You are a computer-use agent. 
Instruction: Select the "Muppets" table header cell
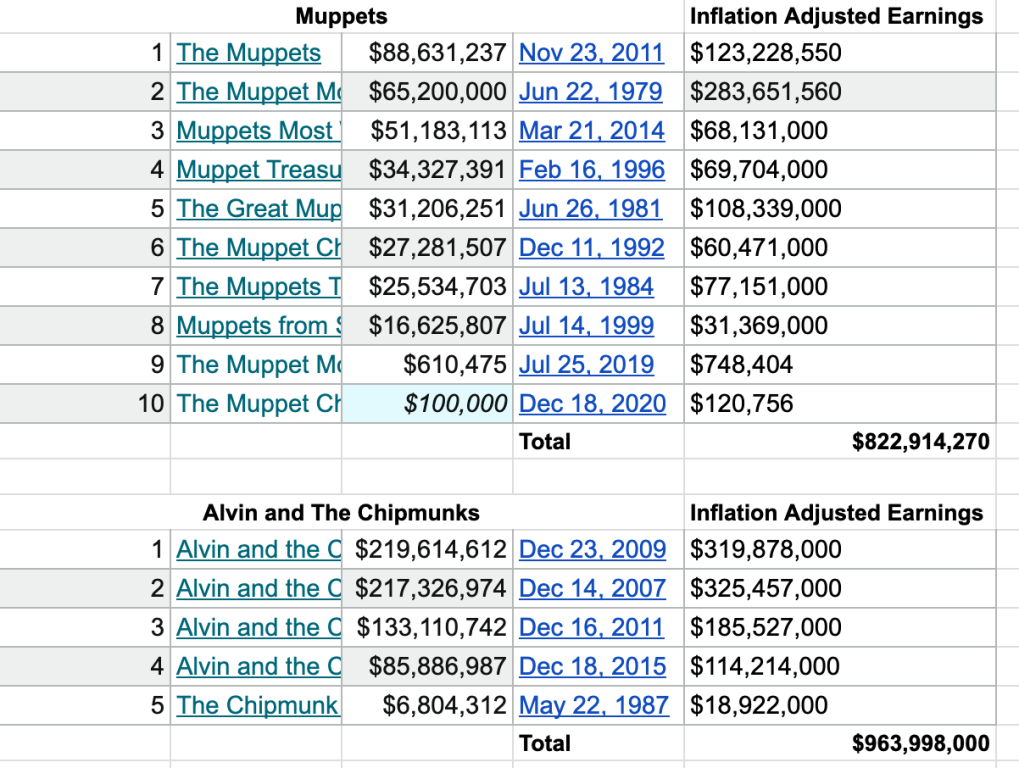tap(341, 16)
